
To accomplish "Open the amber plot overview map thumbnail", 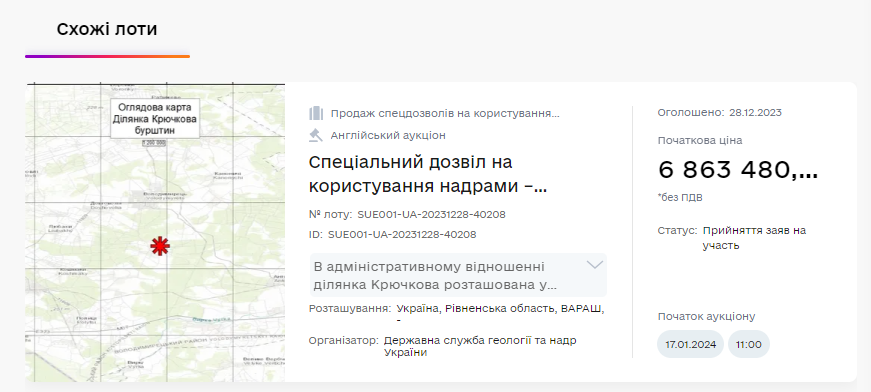I will pos(155,232).
